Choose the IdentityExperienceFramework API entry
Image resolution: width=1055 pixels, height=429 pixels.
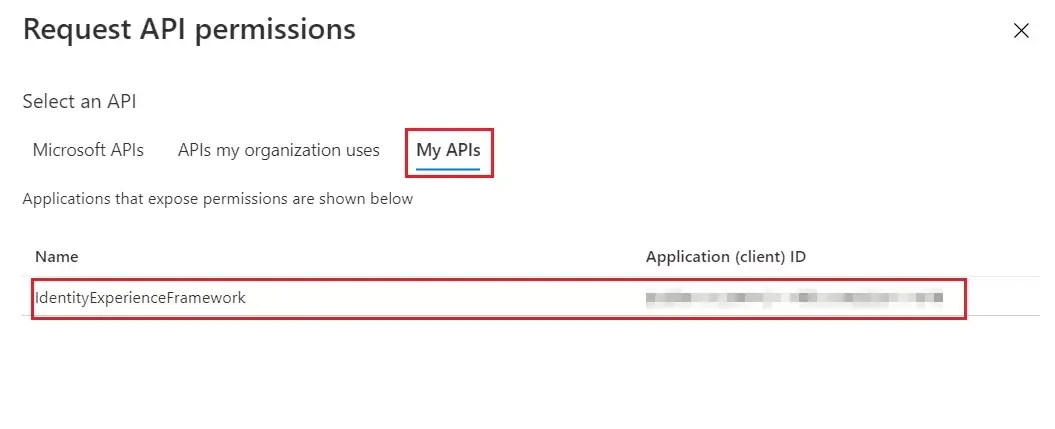[140, 297]
